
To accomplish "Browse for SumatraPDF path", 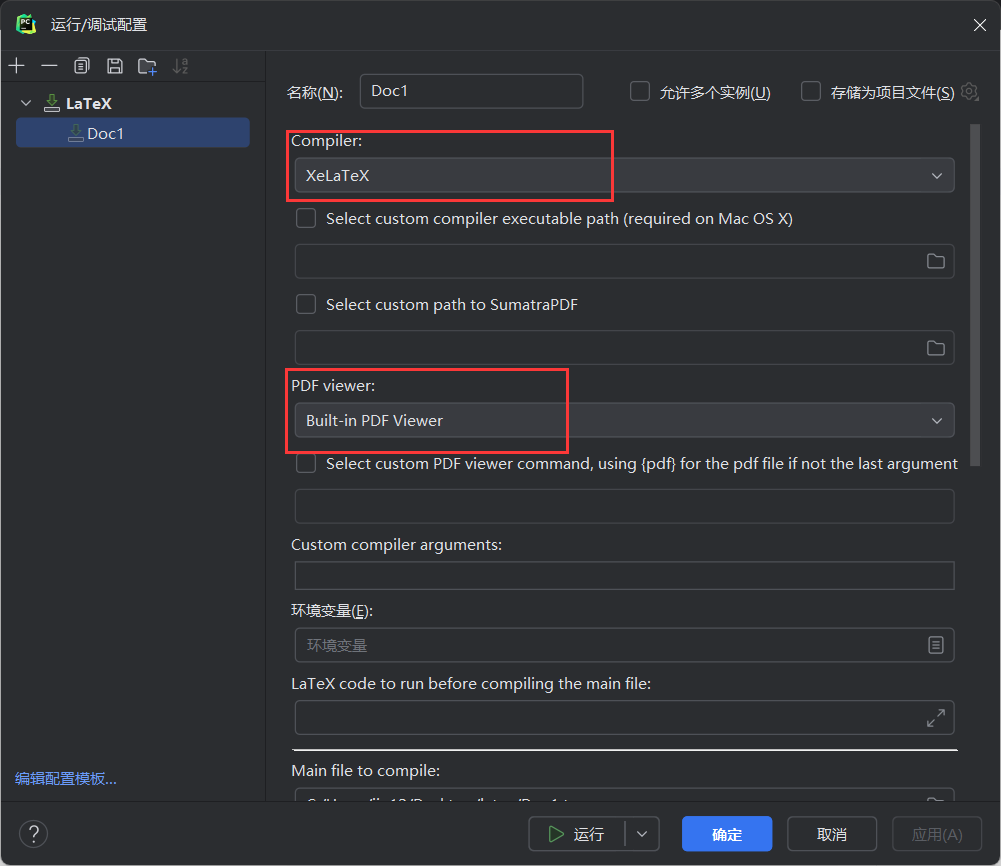I will coord(935,348).
